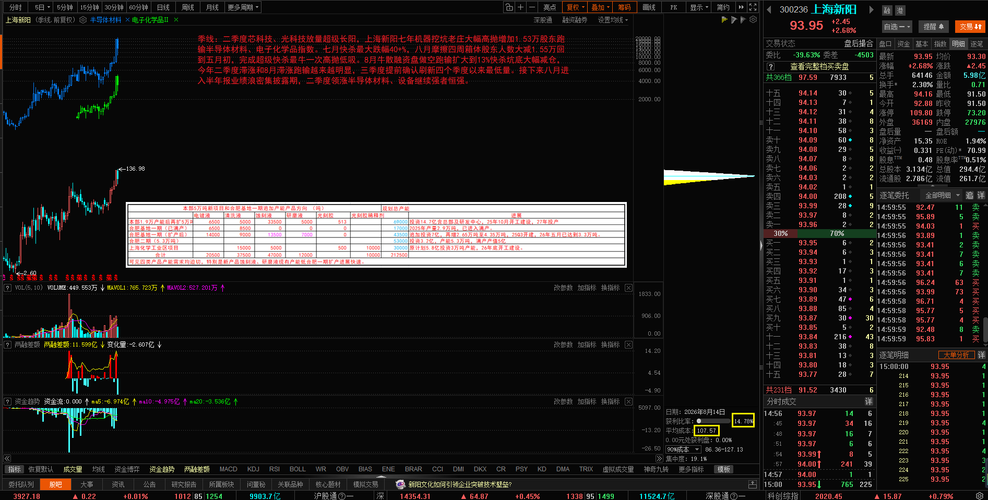
Task: Zoom out chart with minus icon
Action: [532, 8]
